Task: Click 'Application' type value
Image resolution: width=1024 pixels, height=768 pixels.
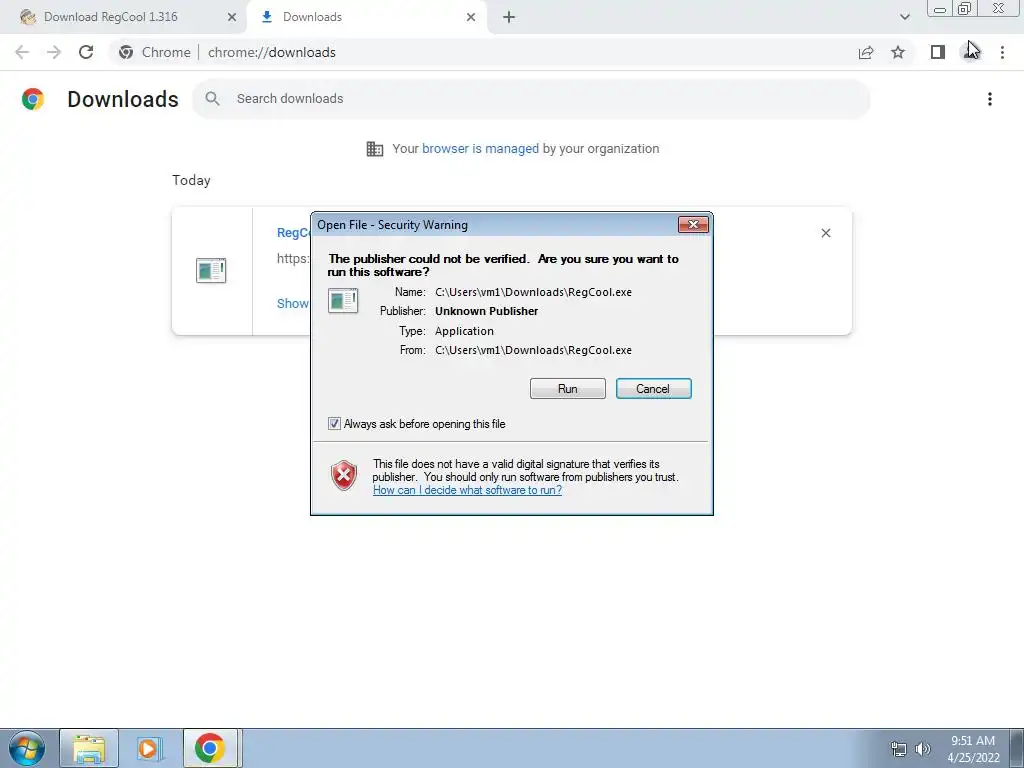Action: point(464,331)
